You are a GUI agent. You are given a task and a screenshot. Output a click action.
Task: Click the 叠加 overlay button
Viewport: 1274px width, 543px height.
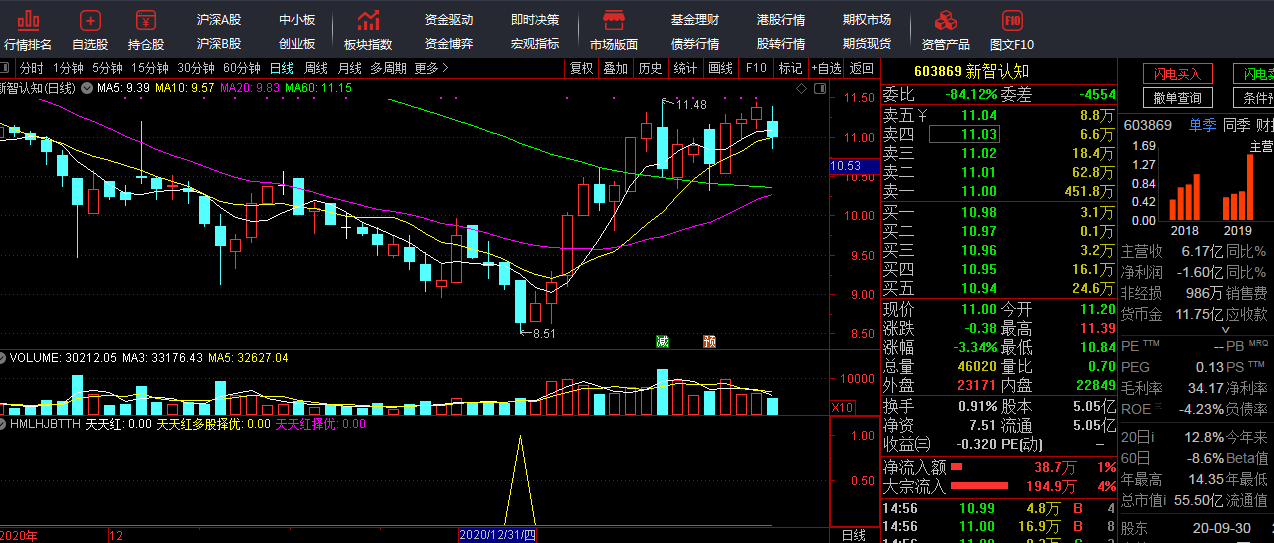pyautogui.click(x=616, y=68)
